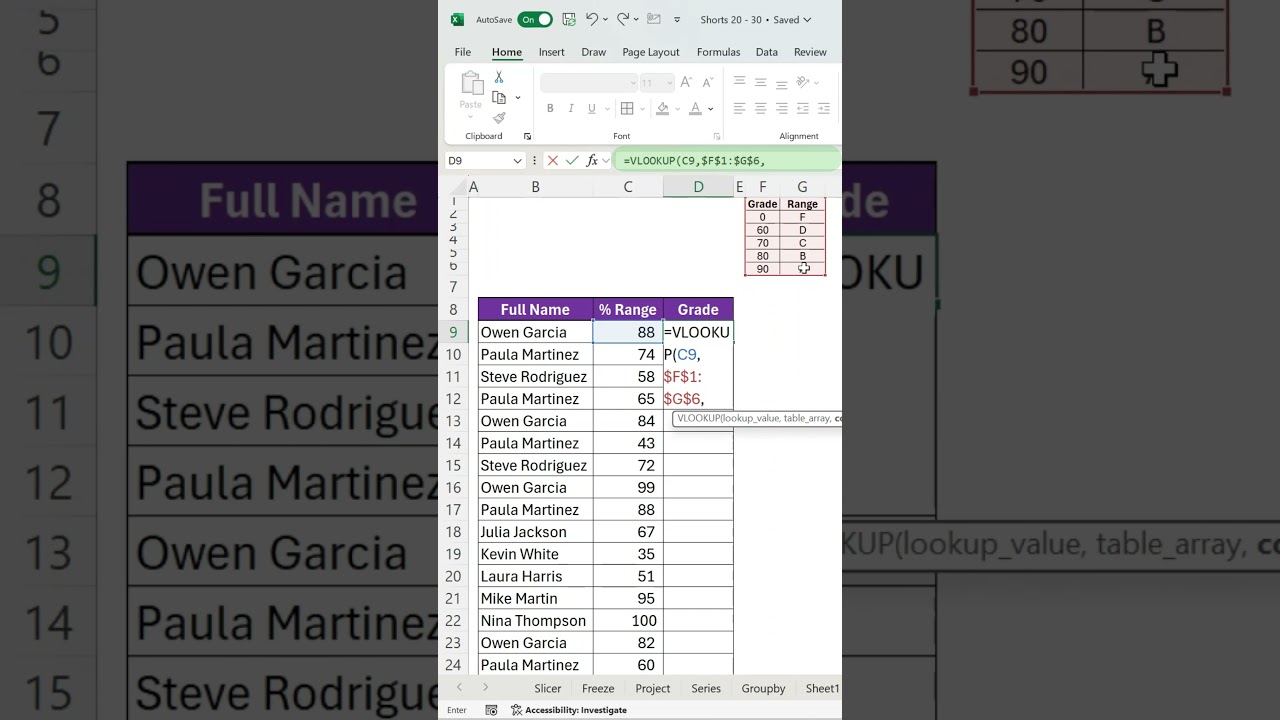Screen dimensions: 1280x720
Task: Open the Review ribbon tab
Action: pyautogui.click(x=811, y=52)
